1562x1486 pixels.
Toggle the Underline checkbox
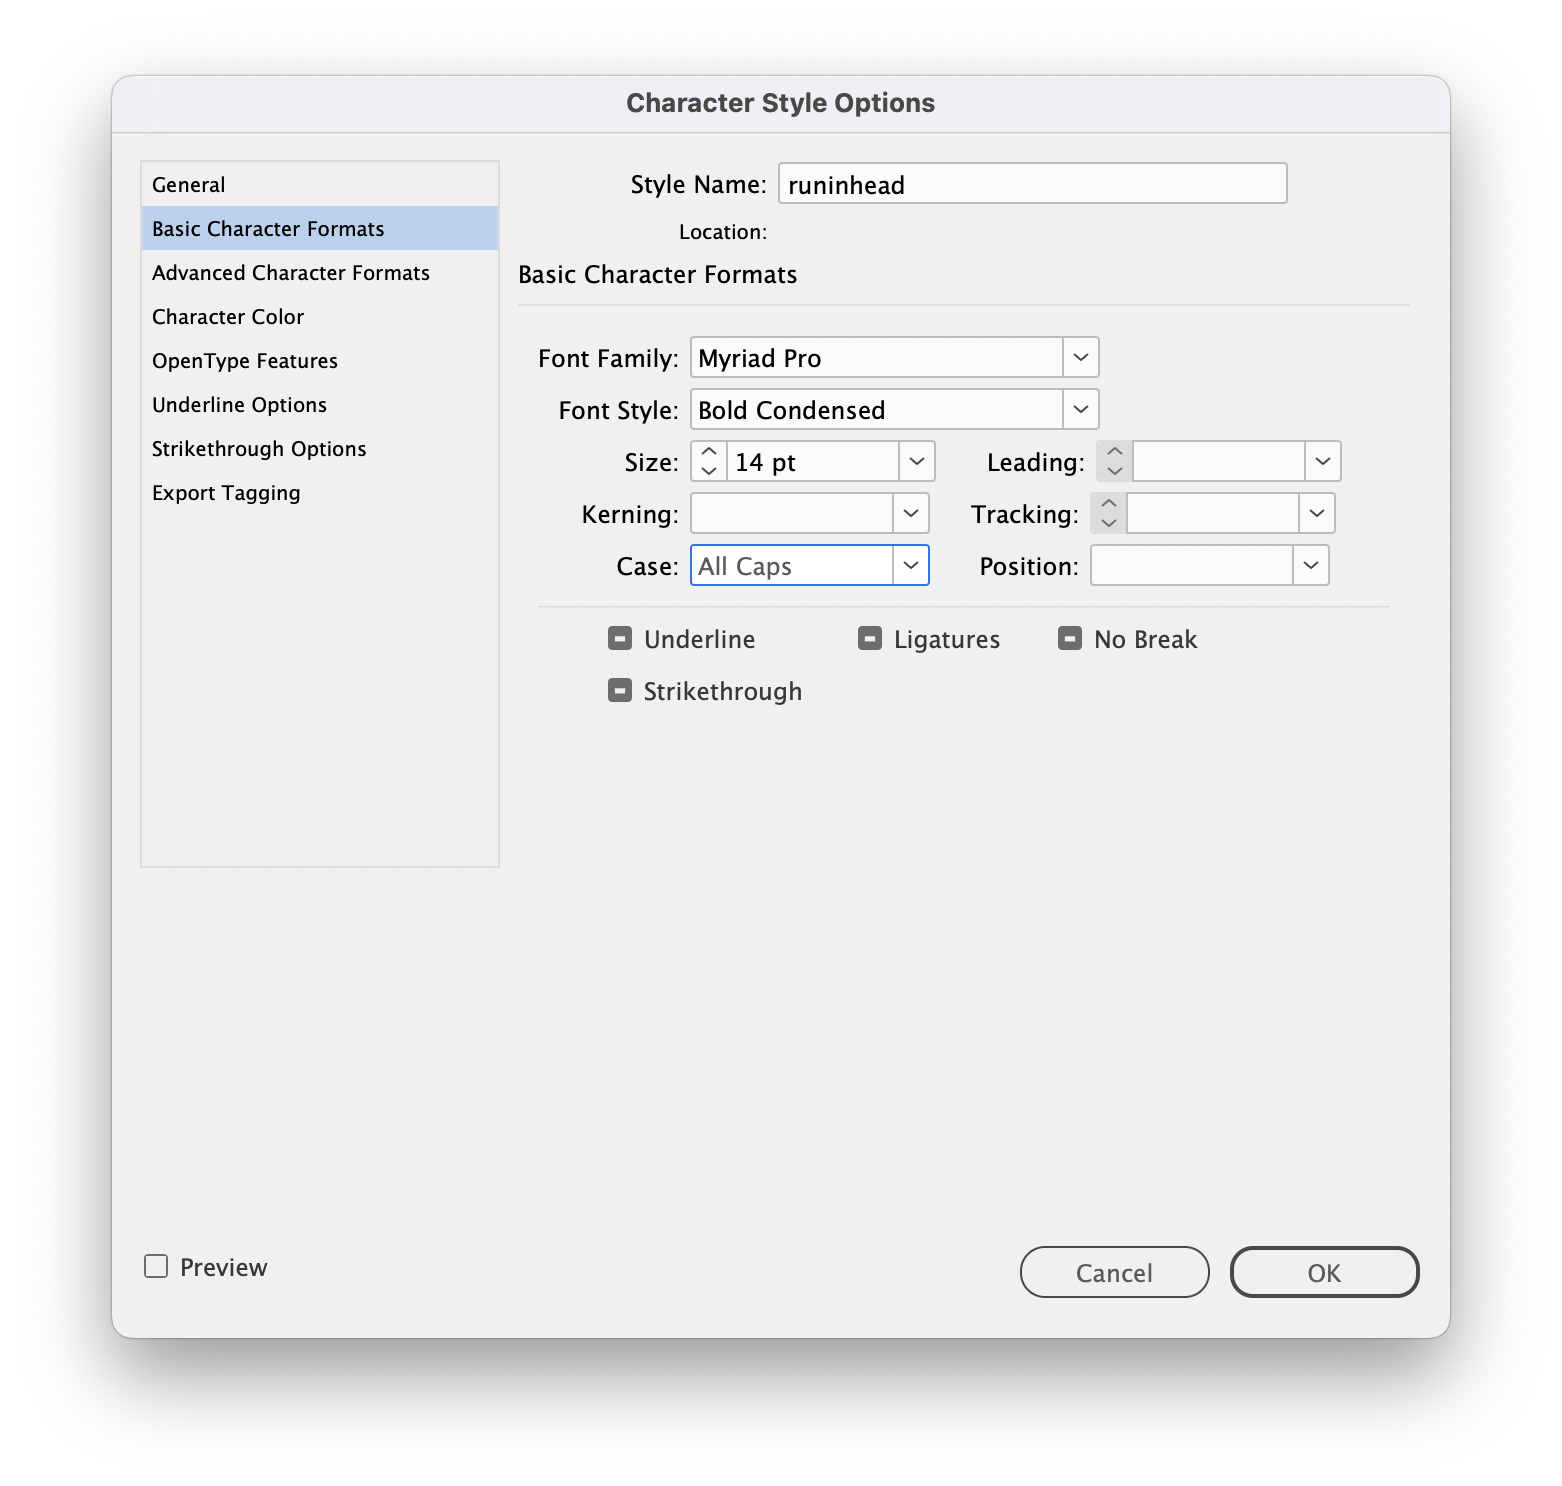pyautogui.click(x=620, y=637)
